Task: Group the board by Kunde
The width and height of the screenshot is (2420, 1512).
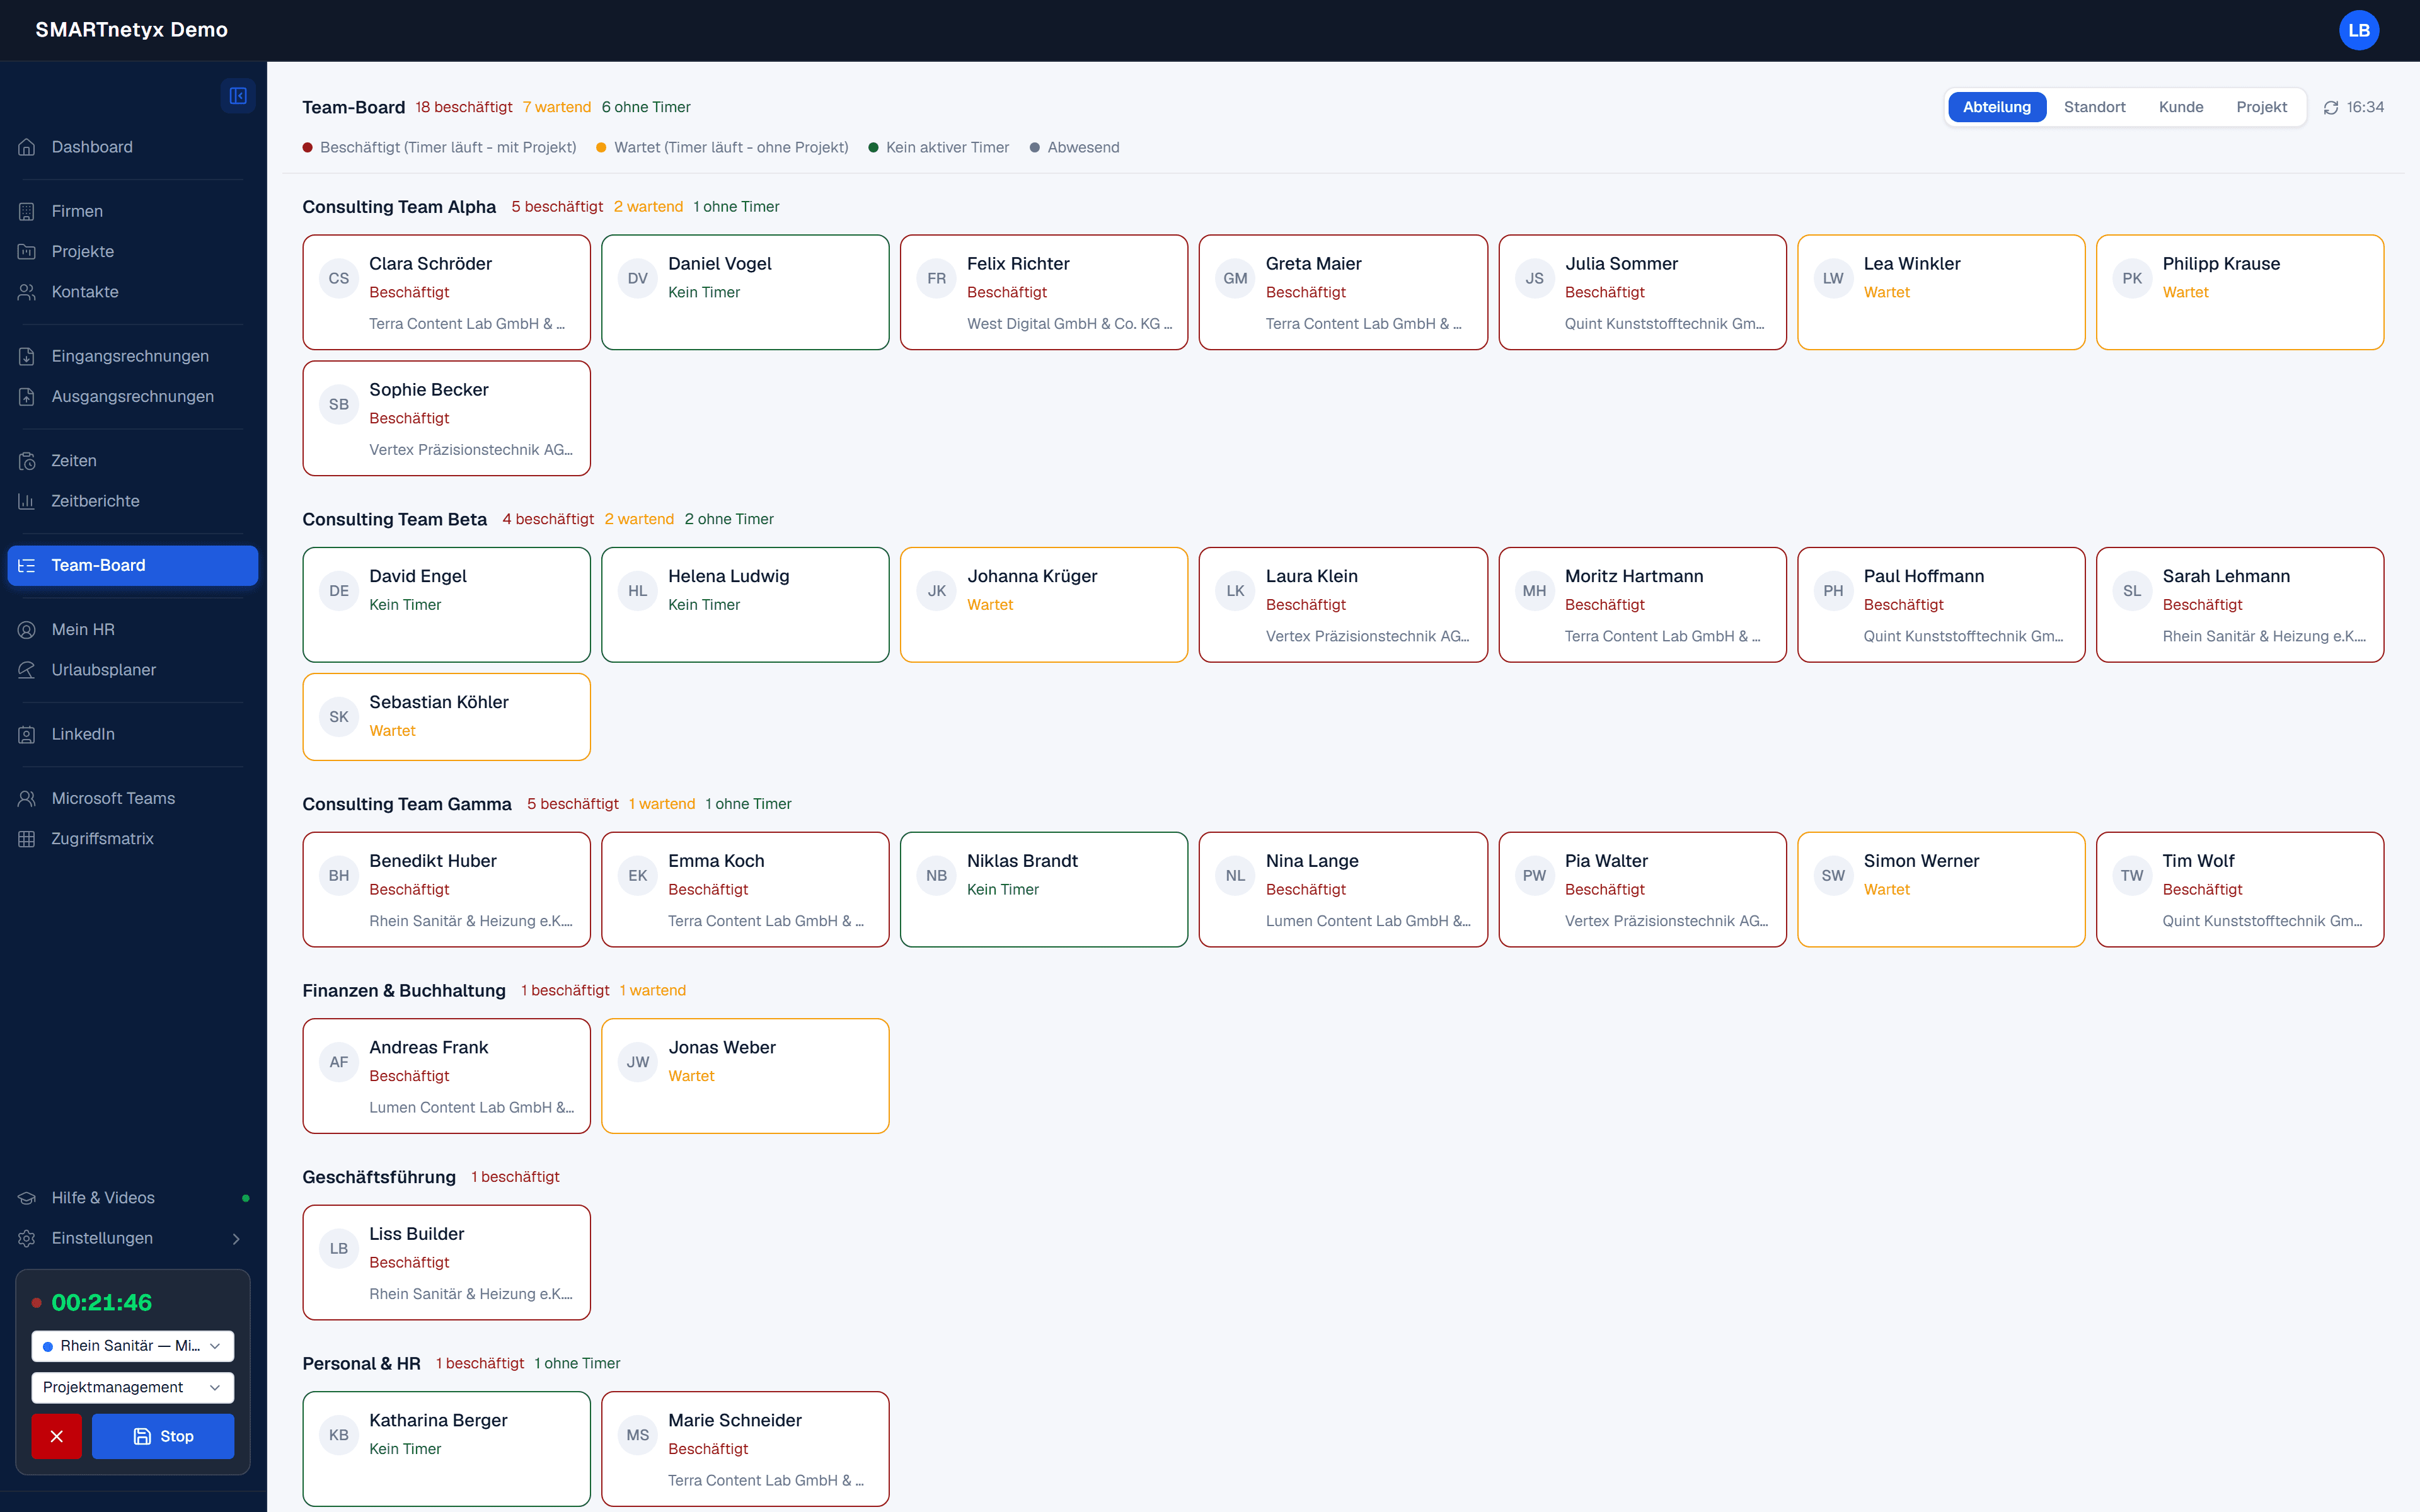Action: (2181, 107)
